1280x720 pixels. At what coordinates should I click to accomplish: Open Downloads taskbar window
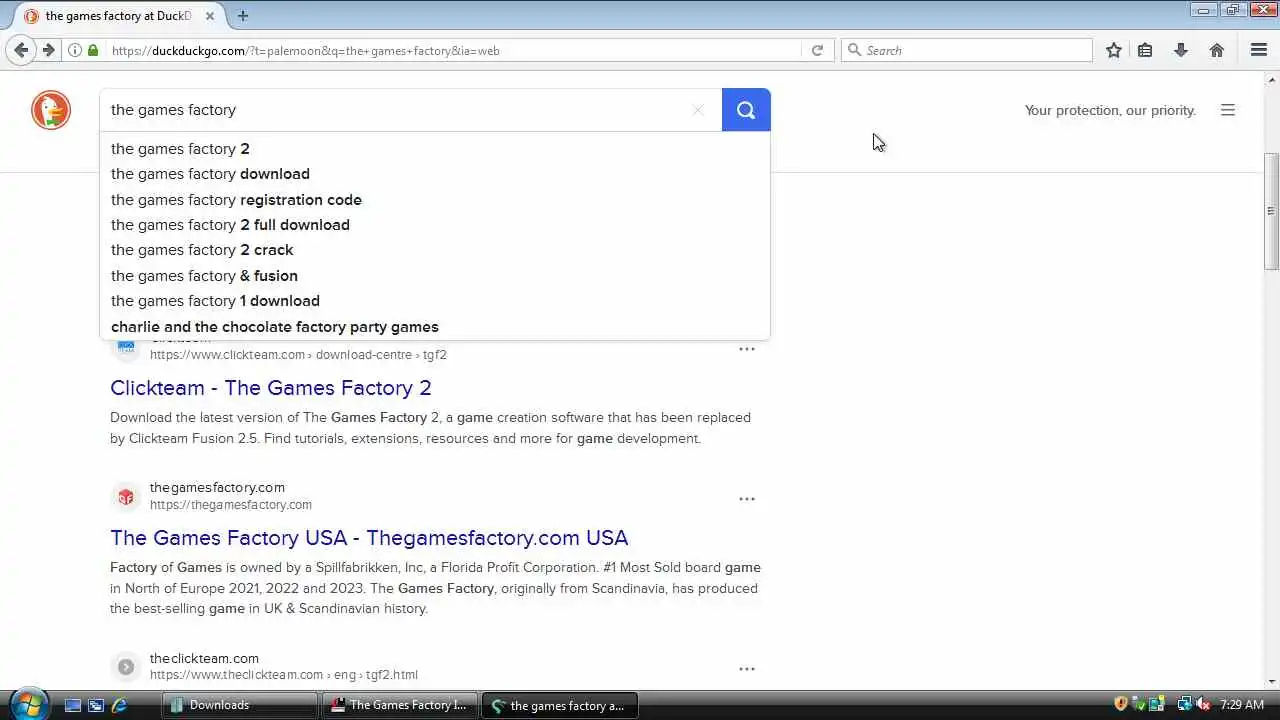[x=240, y=705]
